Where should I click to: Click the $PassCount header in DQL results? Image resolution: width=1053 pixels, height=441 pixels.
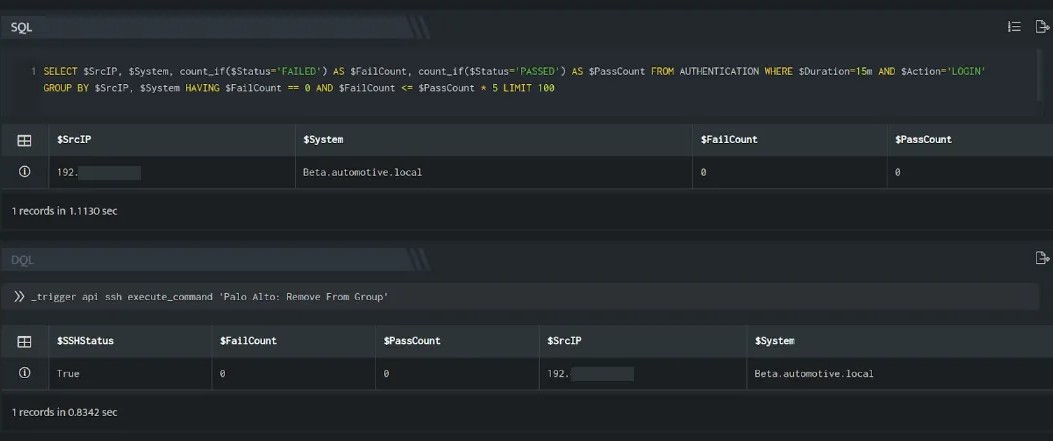pos(457,341)
